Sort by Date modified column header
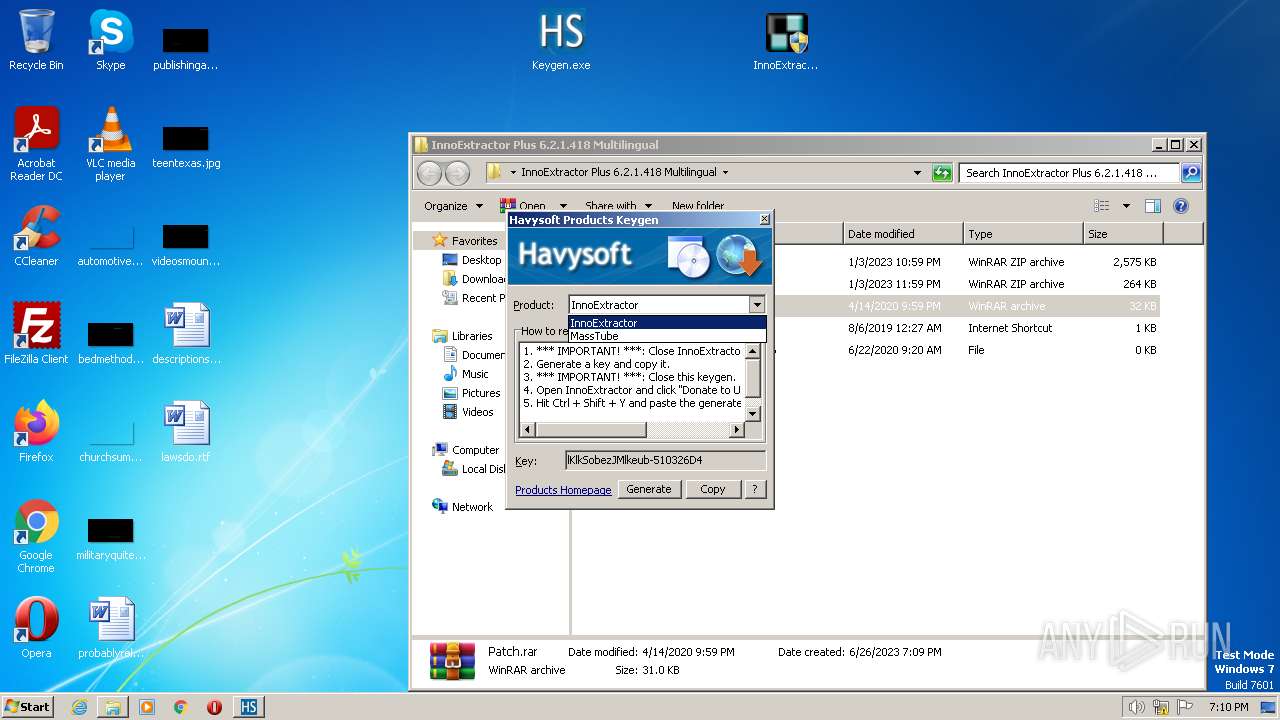 (x=903, y=234)
